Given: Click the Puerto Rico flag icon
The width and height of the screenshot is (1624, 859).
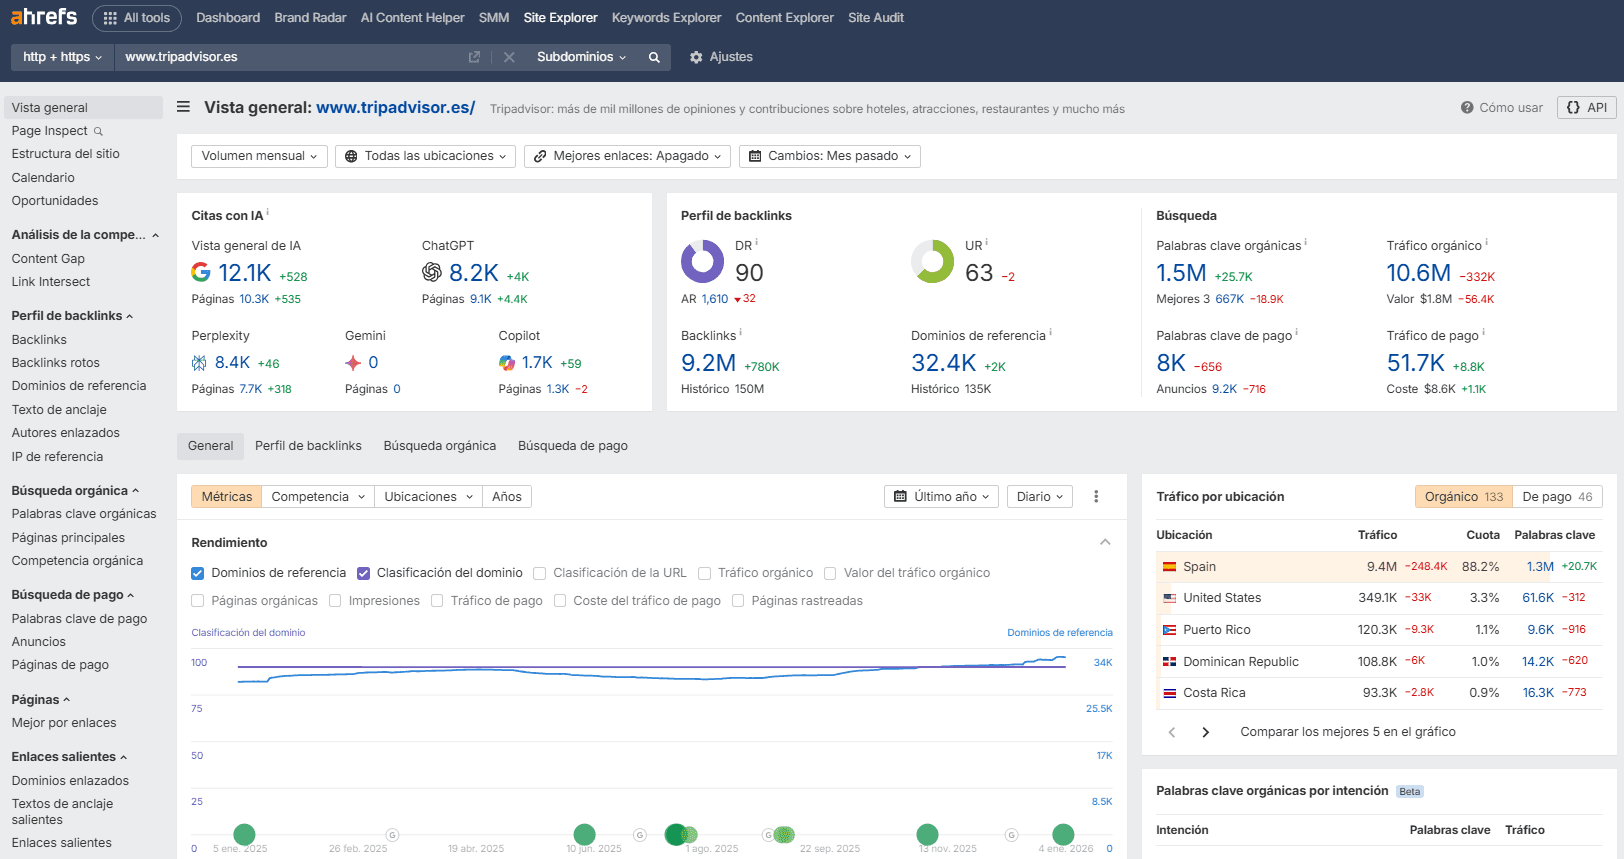Looking at the screenshot, I should (x=1169, y=630).
